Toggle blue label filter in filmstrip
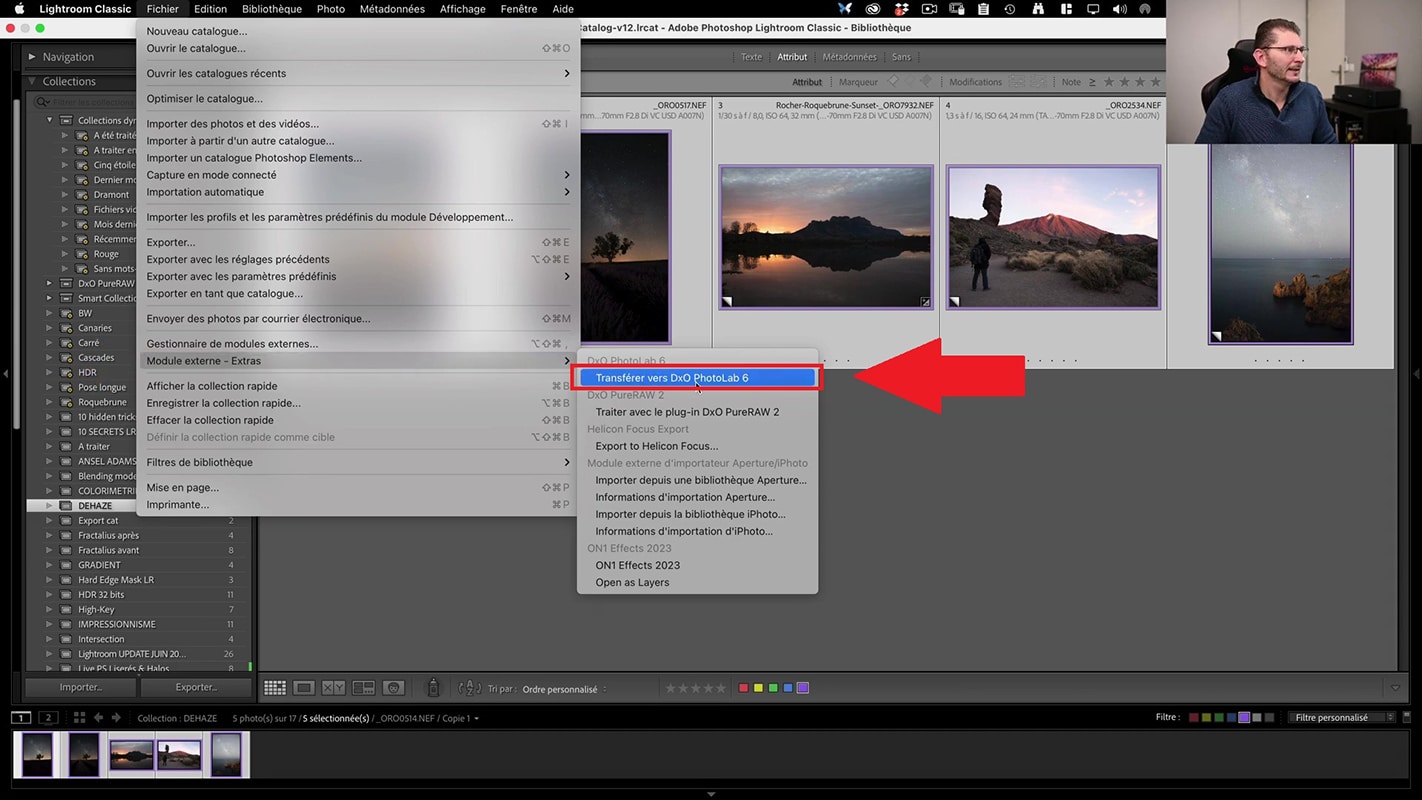The height and width of the screenshot is (800, 1422). (x=1232, y=718)
